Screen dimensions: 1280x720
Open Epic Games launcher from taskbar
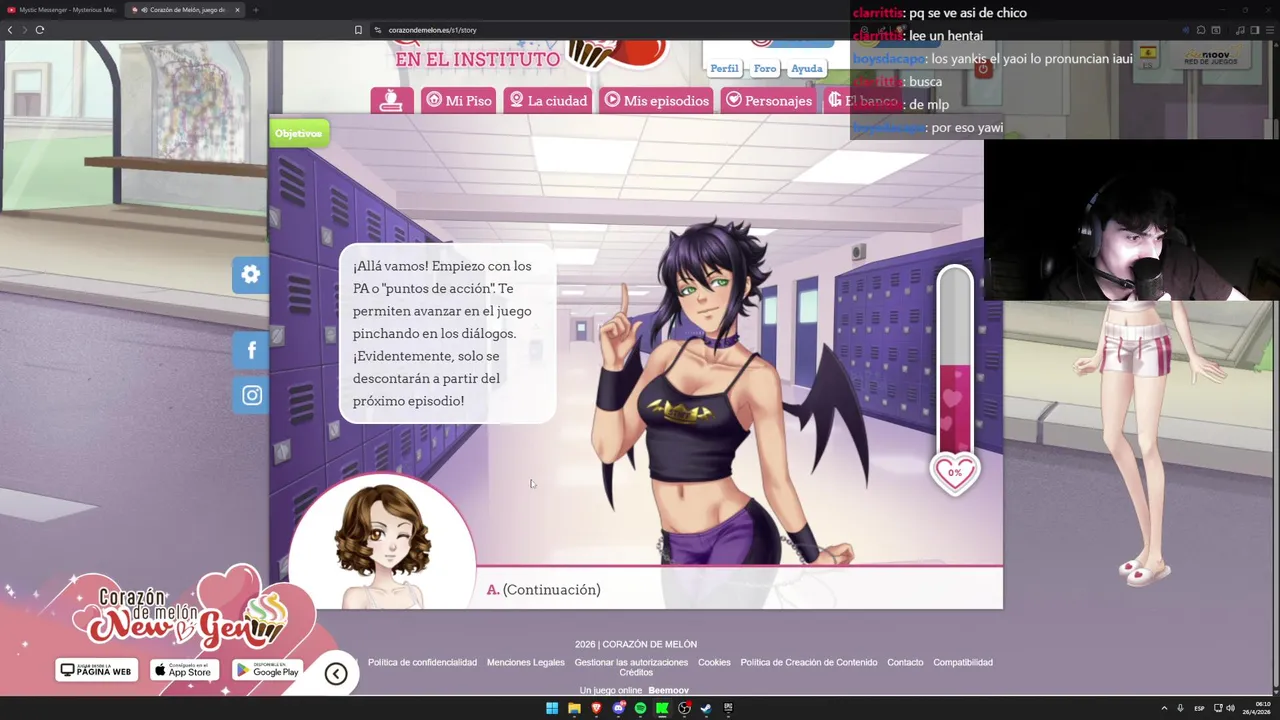coord(728,708)
